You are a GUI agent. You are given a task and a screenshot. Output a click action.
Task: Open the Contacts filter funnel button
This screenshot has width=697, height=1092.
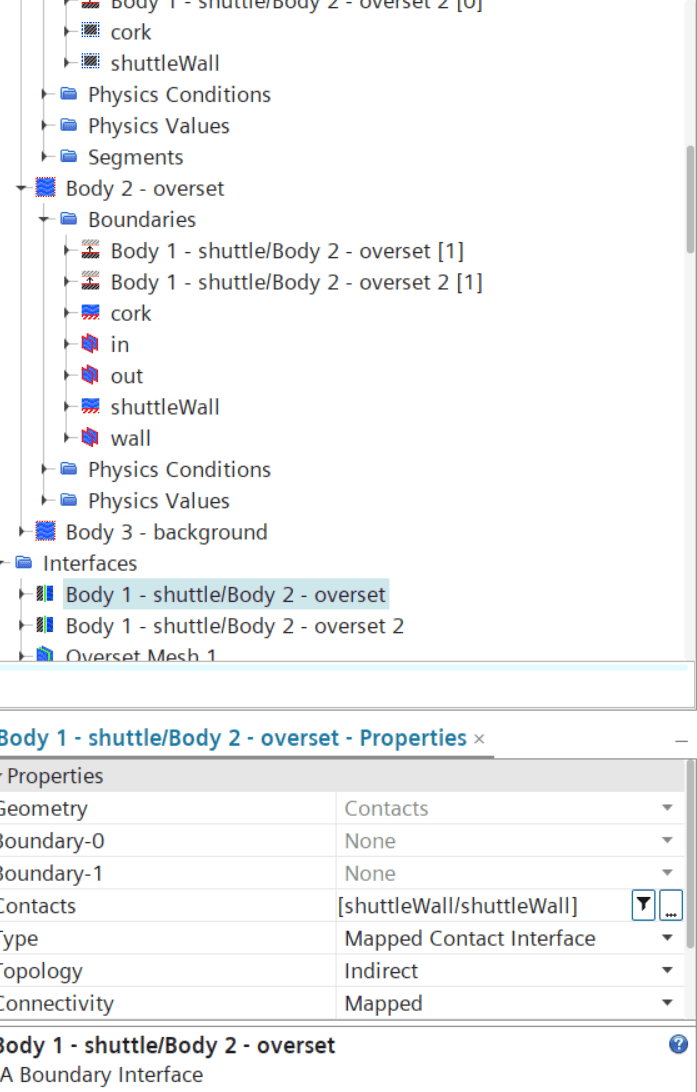click(x=643, y=905)
